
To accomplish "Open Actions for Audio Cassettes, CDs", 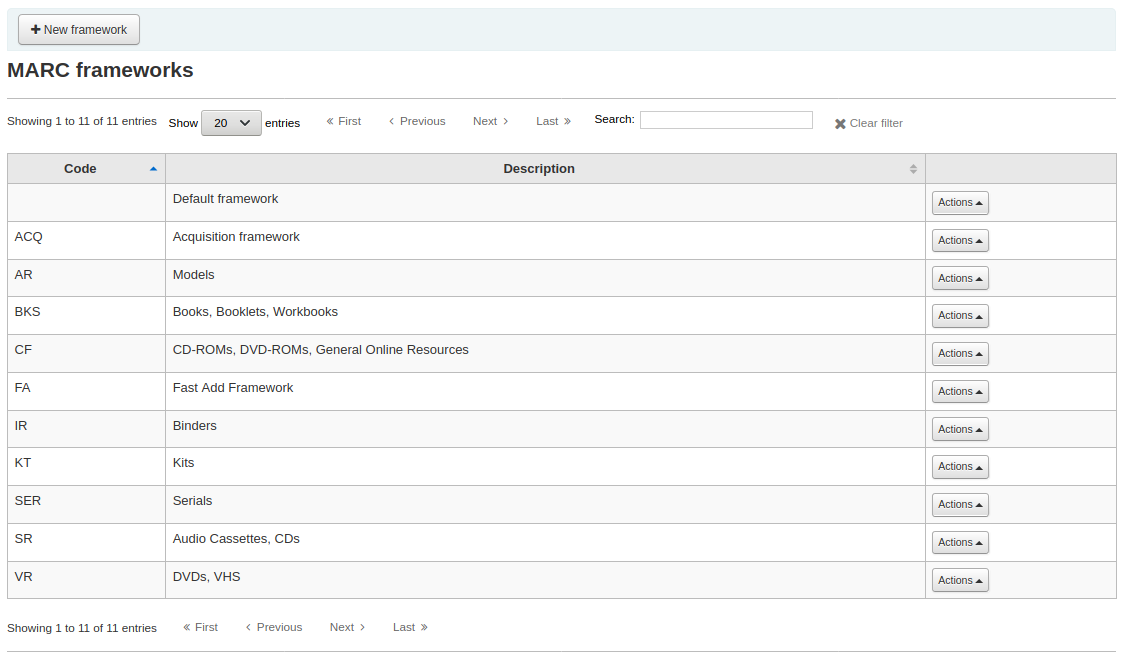I will click(960, 543).
